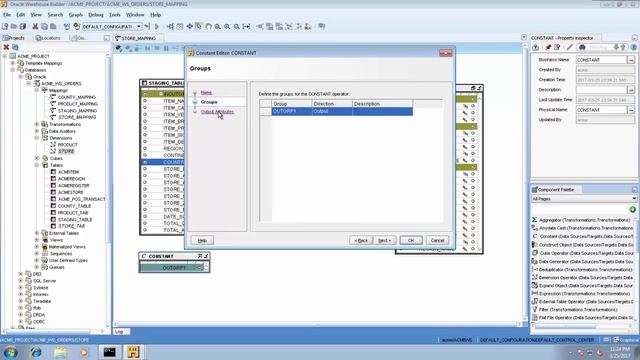Open the Debug menu
640x360 pixels.
(96, 15)
